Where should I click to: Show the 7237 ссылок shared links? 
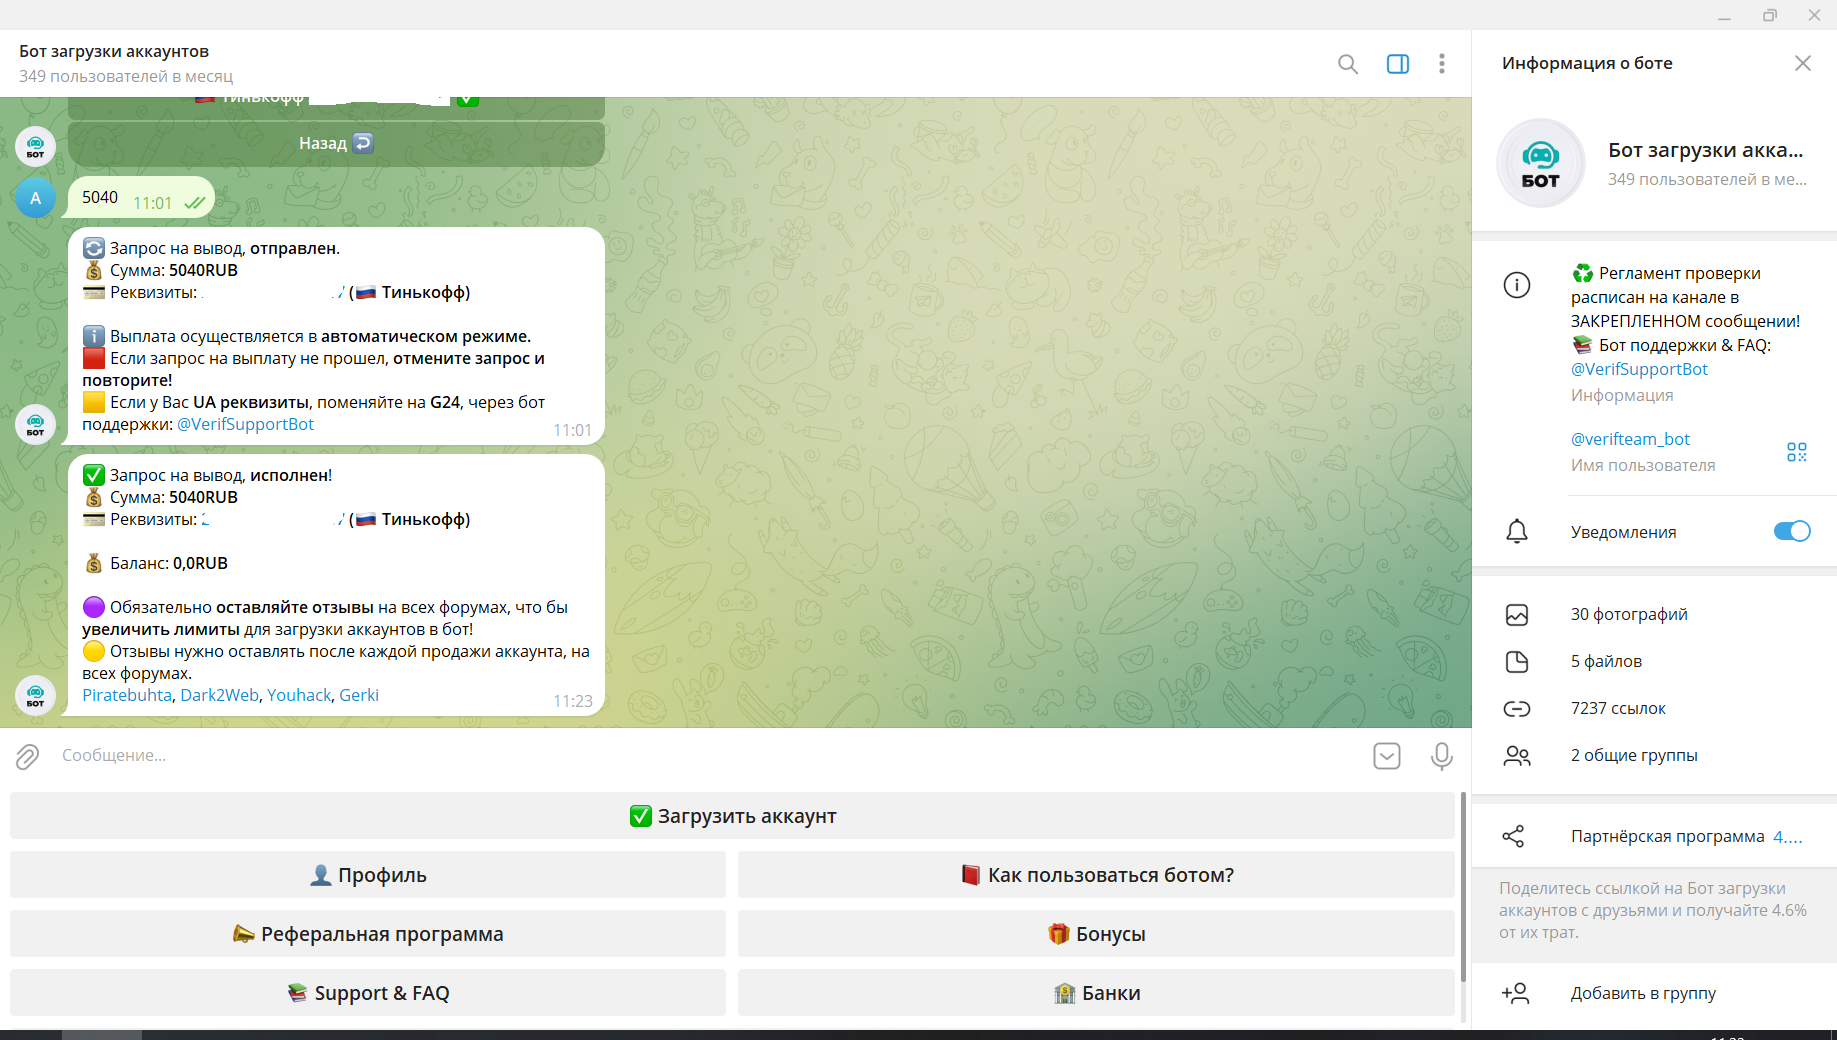point(1617,709)
